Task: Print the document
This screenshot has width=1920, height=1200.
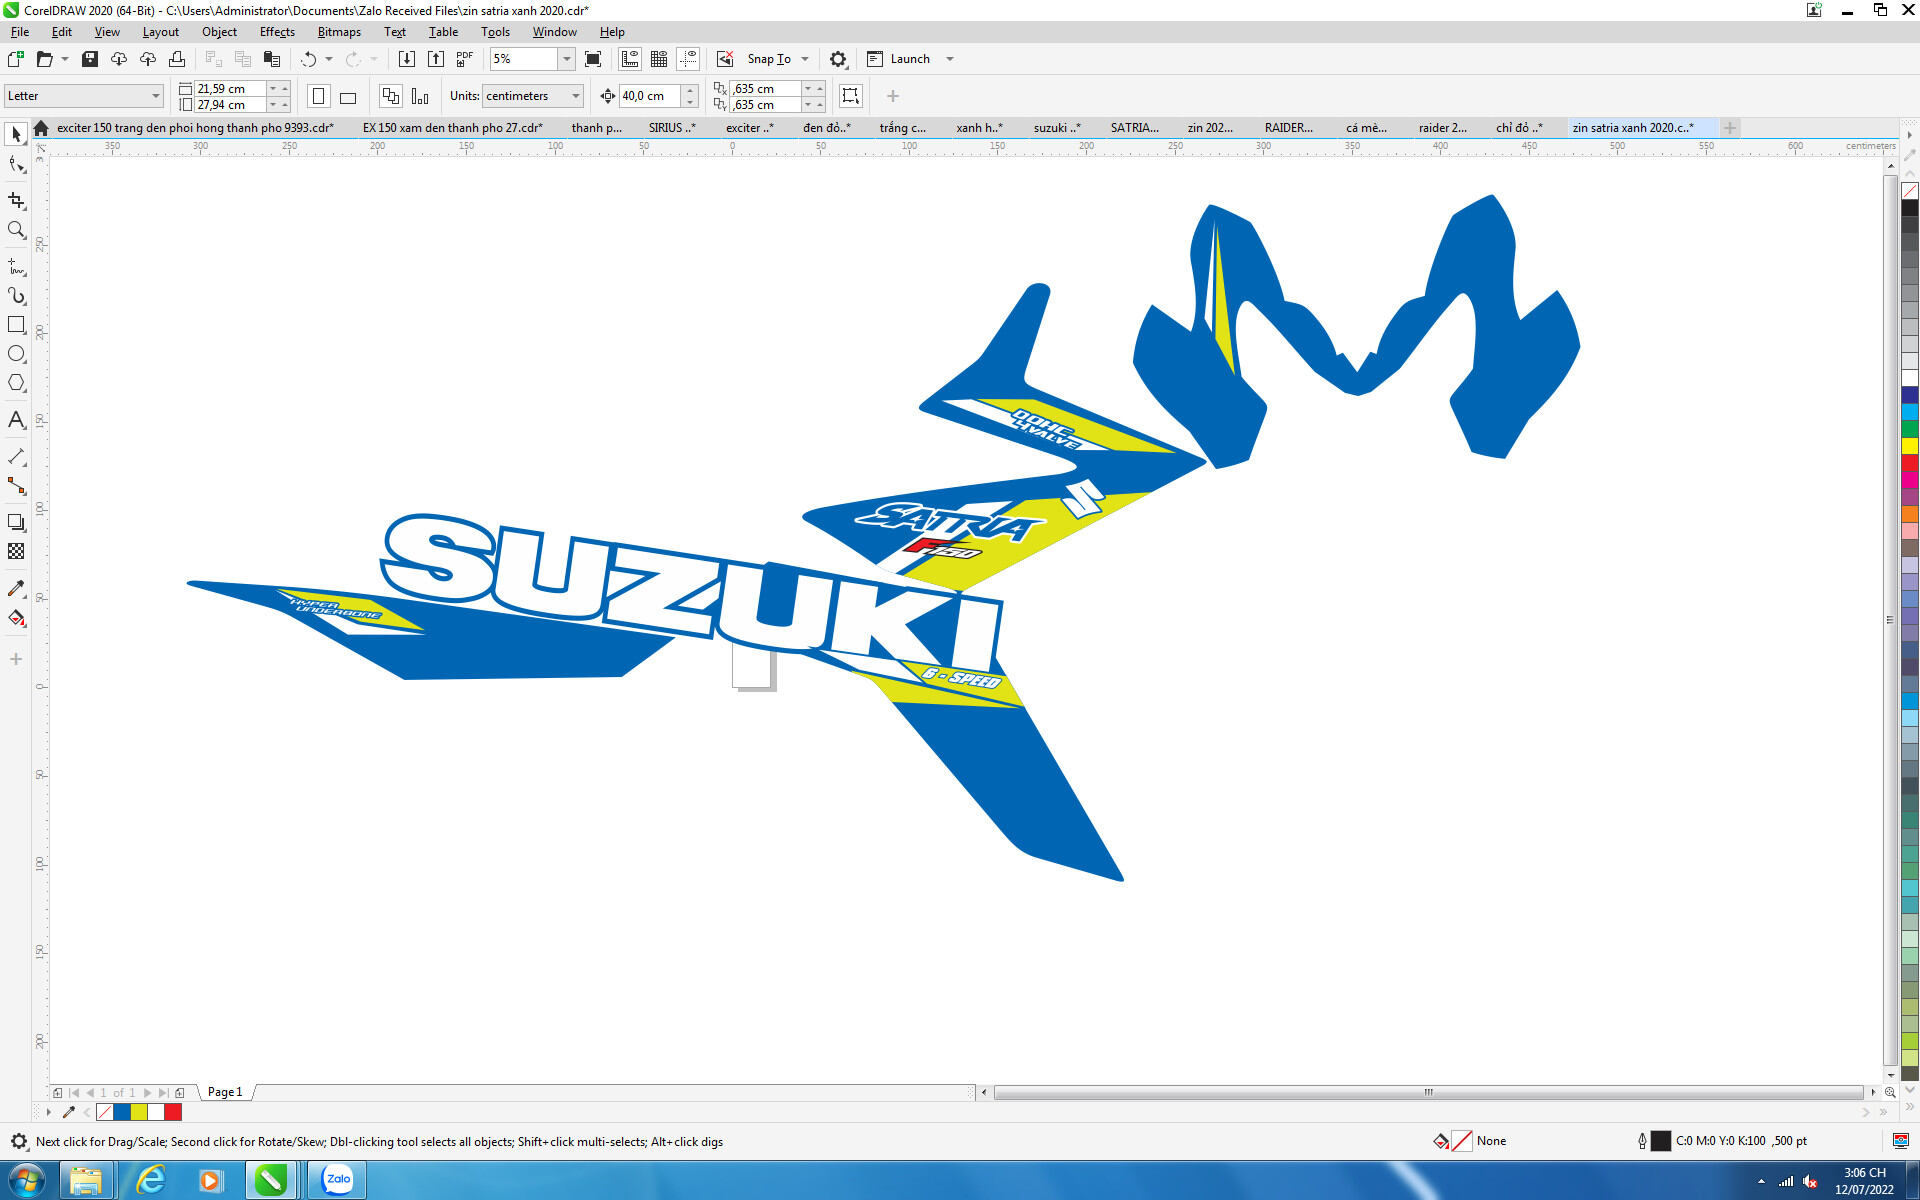Action: 177,59
